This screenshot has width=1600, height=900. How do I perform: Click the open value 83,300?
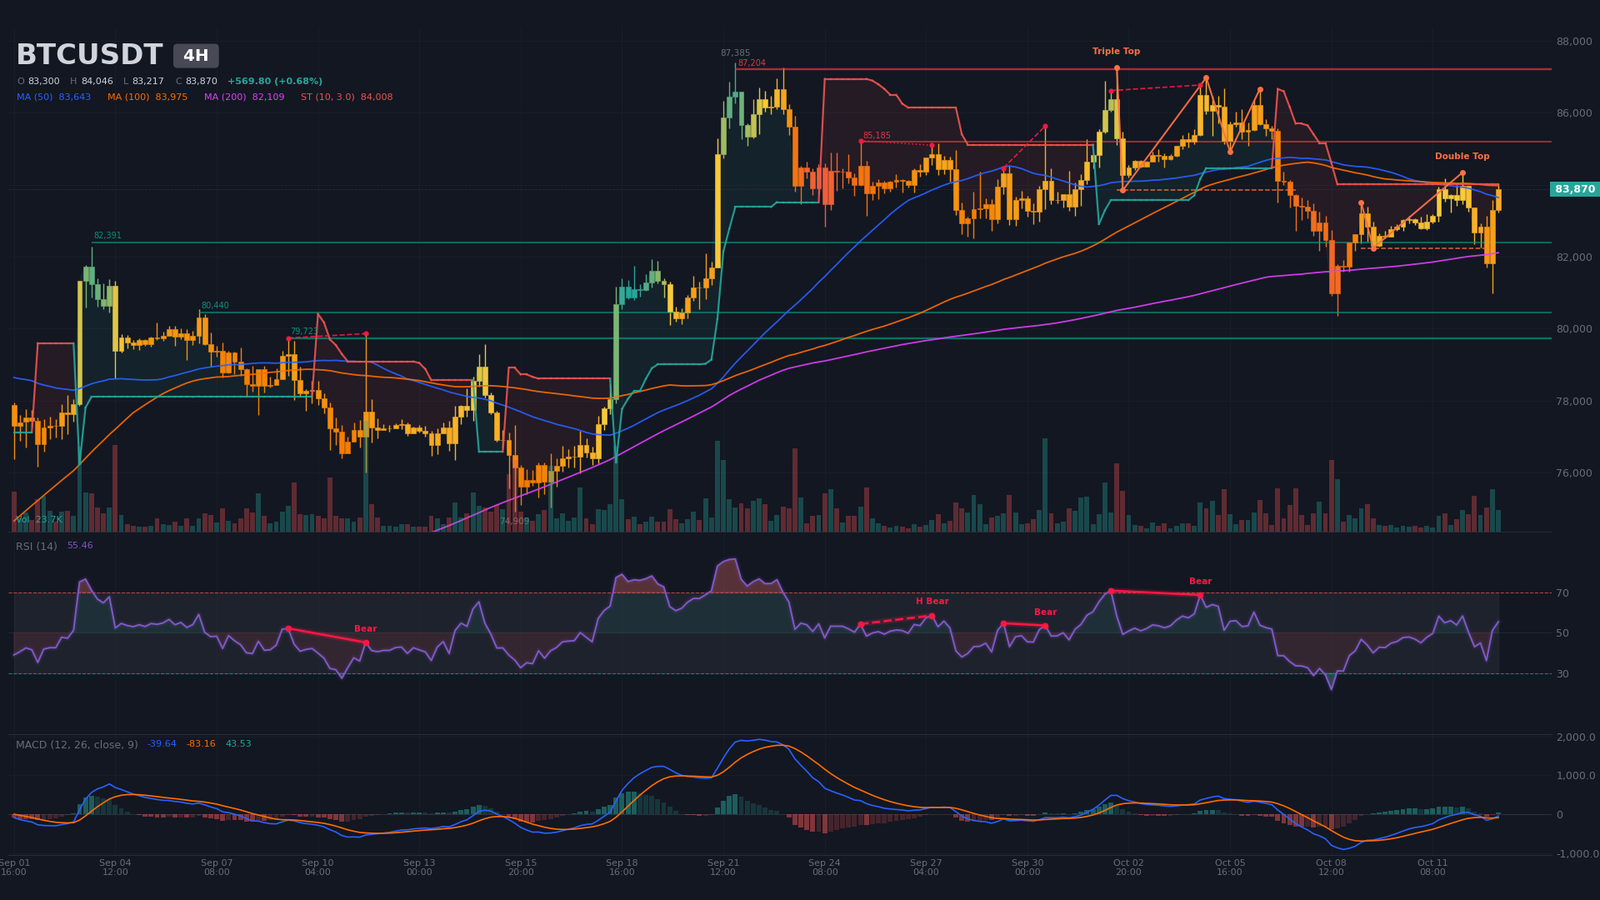(x=44, y=81)
